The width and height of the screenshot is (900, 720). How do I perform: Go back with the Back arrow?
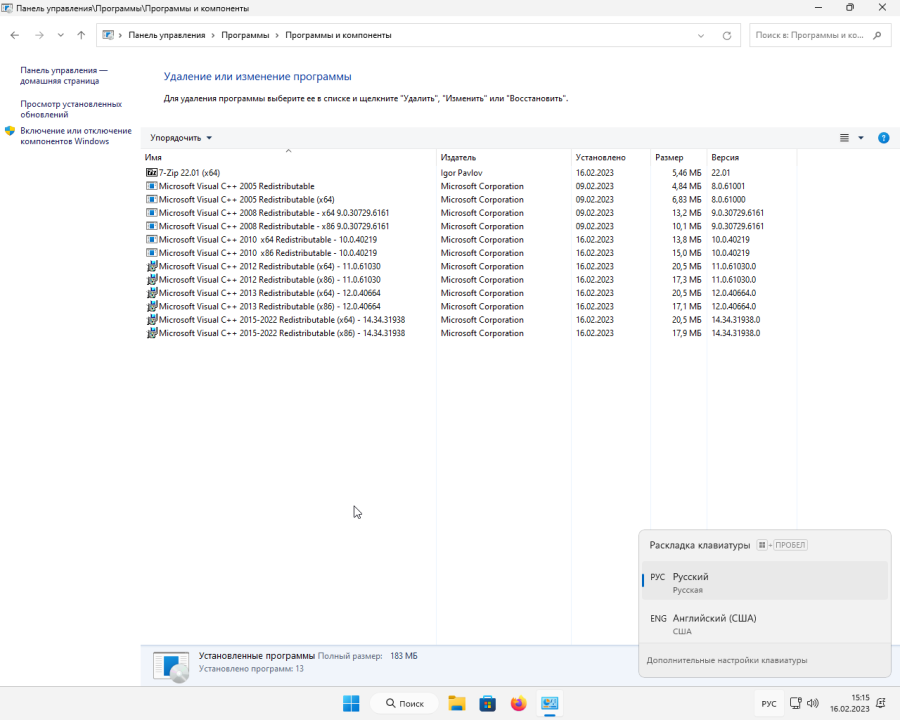tap(15, 35)
